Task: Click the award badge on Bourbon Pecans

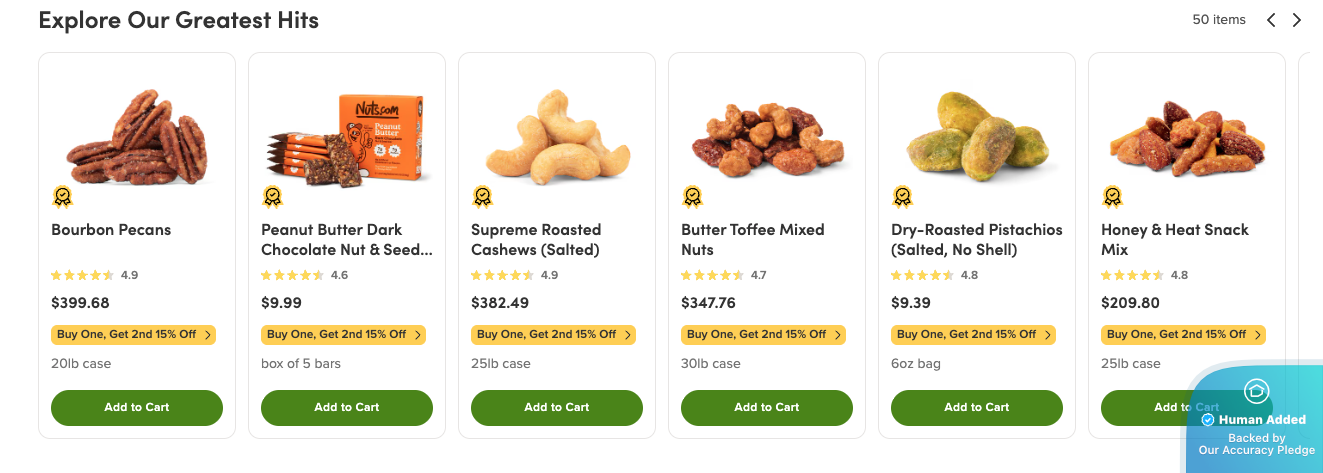Action: [63, 197]
